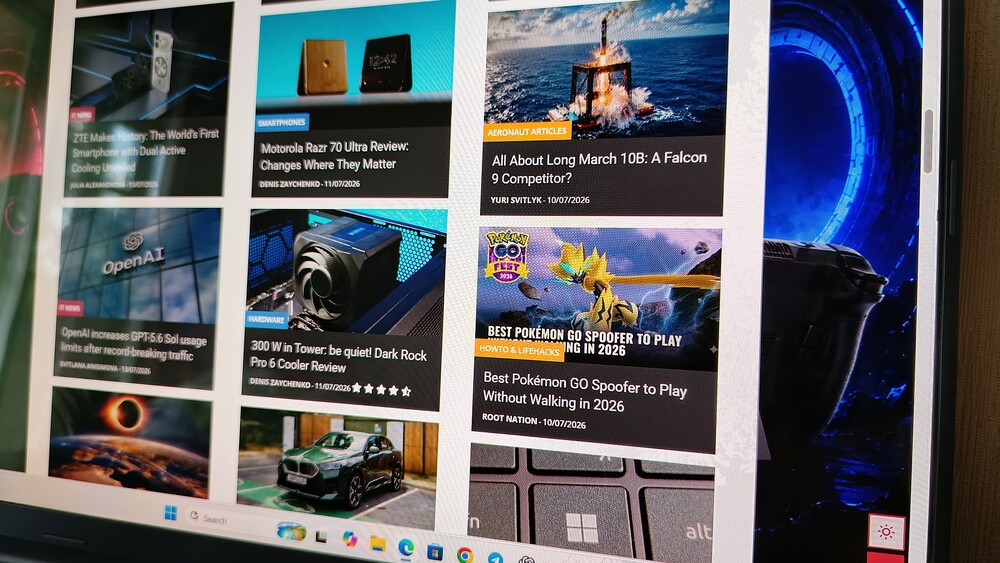The image size is (1000, 563).
Task: Open '300 W in Tower: be quiet! Dark Rock' headline
Action: coord(338,357)
